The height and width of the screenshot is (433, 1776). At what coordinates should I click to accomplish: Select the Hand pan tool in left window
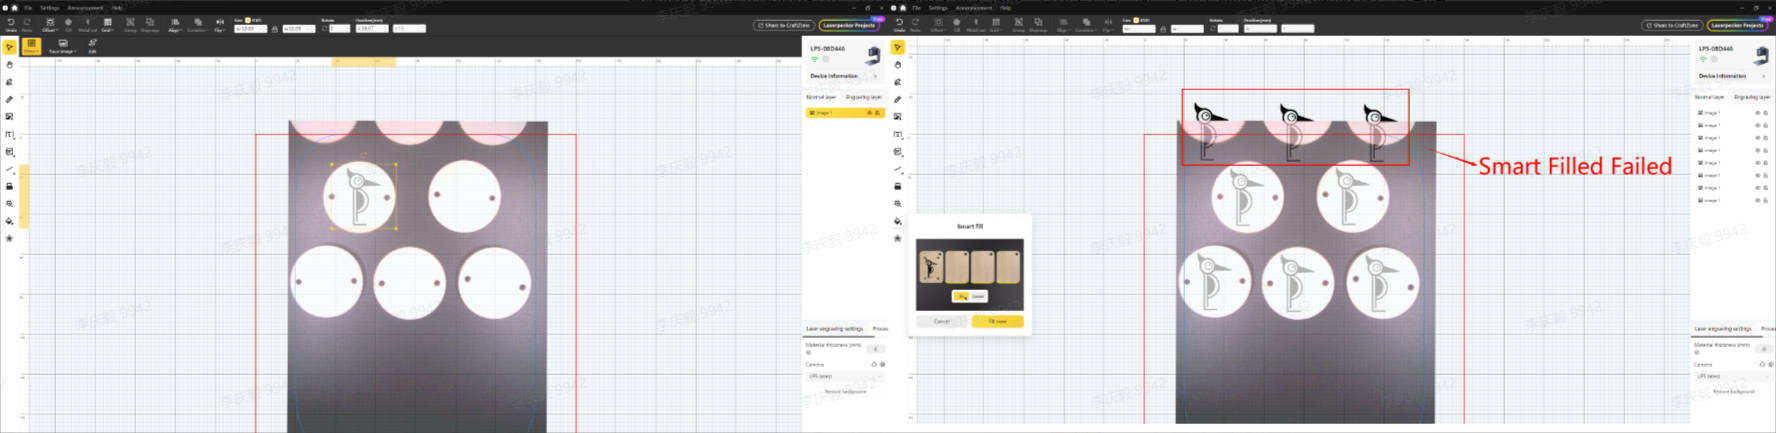pos(9,64)
